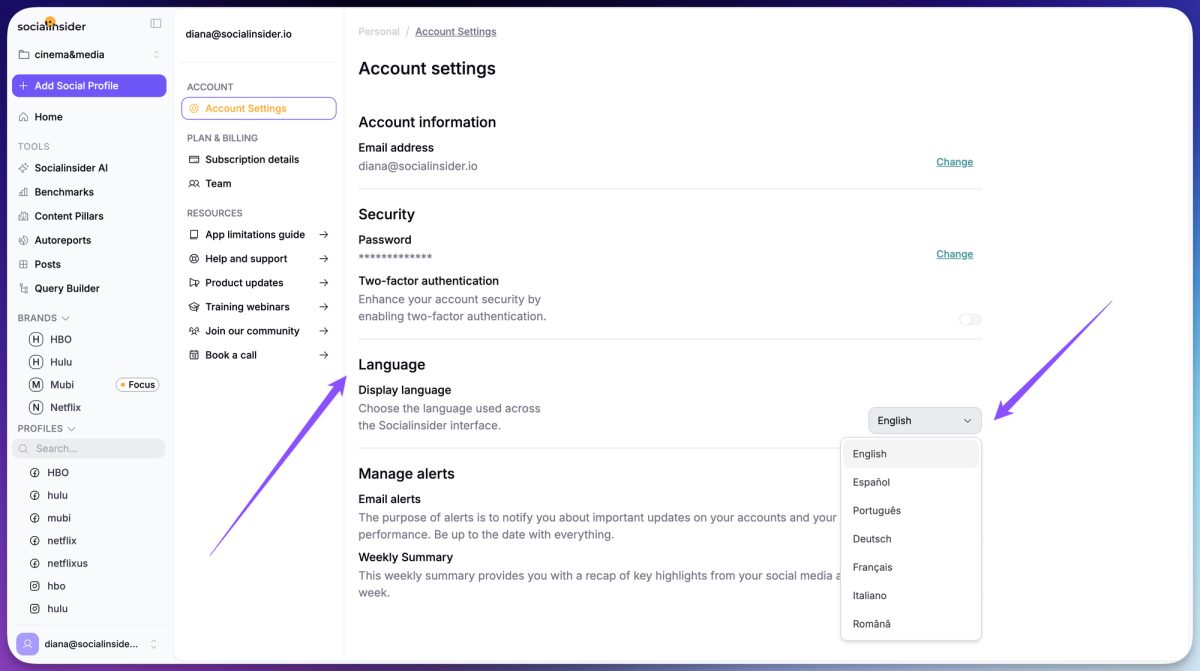This screenshot has height=671, width=1200.
Task: Open Help and support
Action: click(x=259, y=259)
